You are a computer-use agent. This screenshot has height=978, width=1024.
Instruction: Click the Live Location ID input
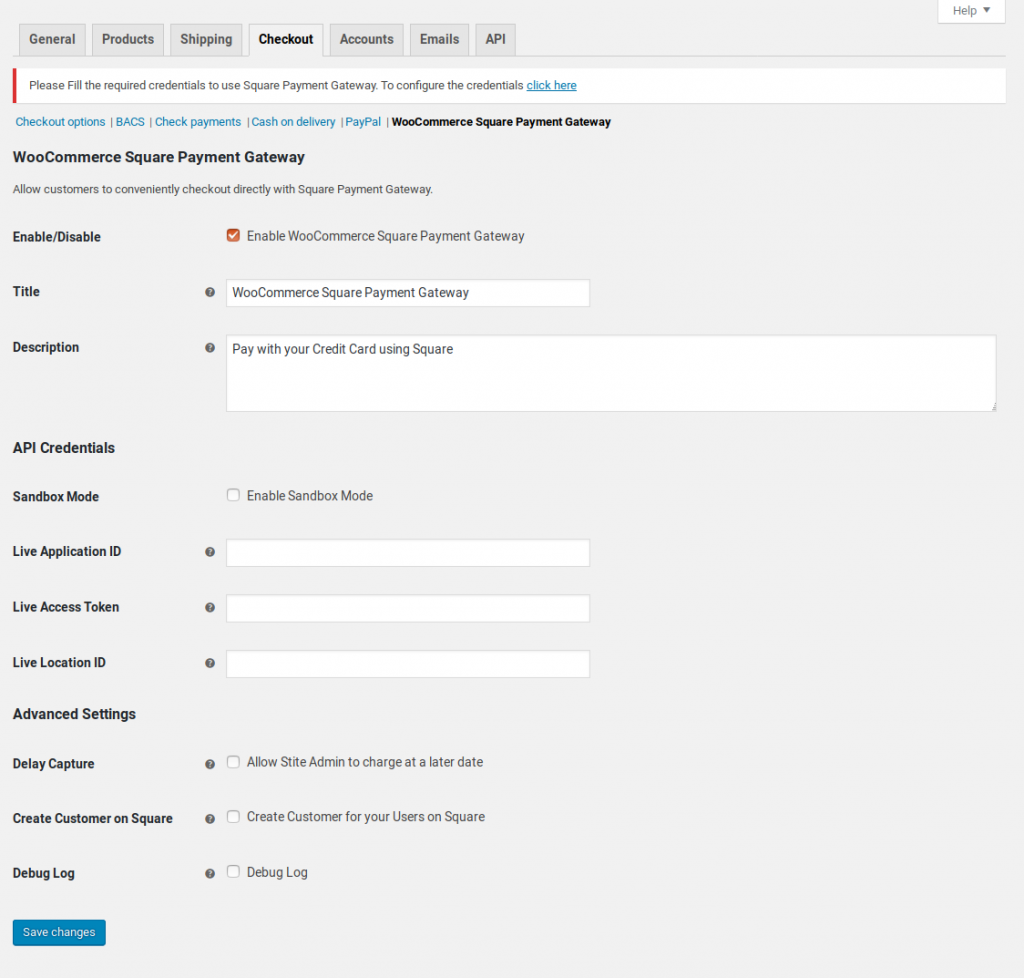(408, 664)
